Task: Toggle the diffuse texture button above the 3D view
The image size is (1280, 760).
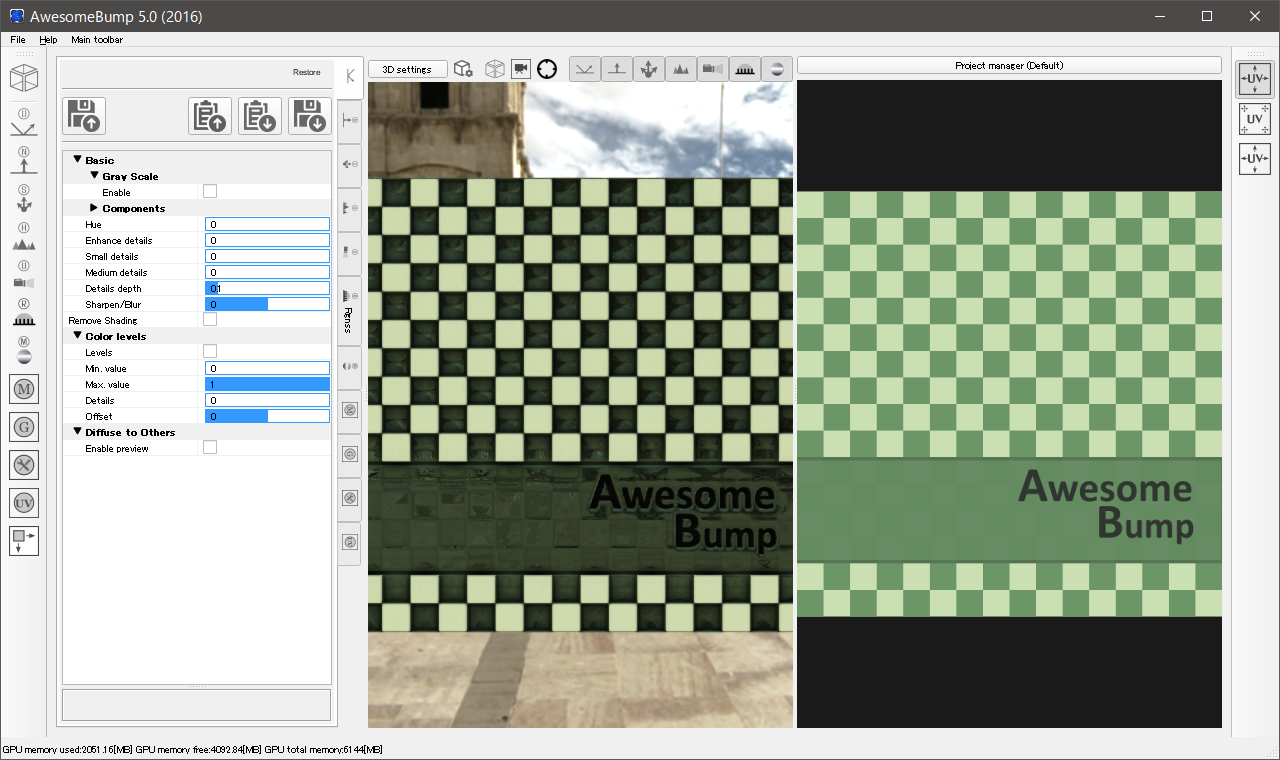Action: (x=585, y=68)
